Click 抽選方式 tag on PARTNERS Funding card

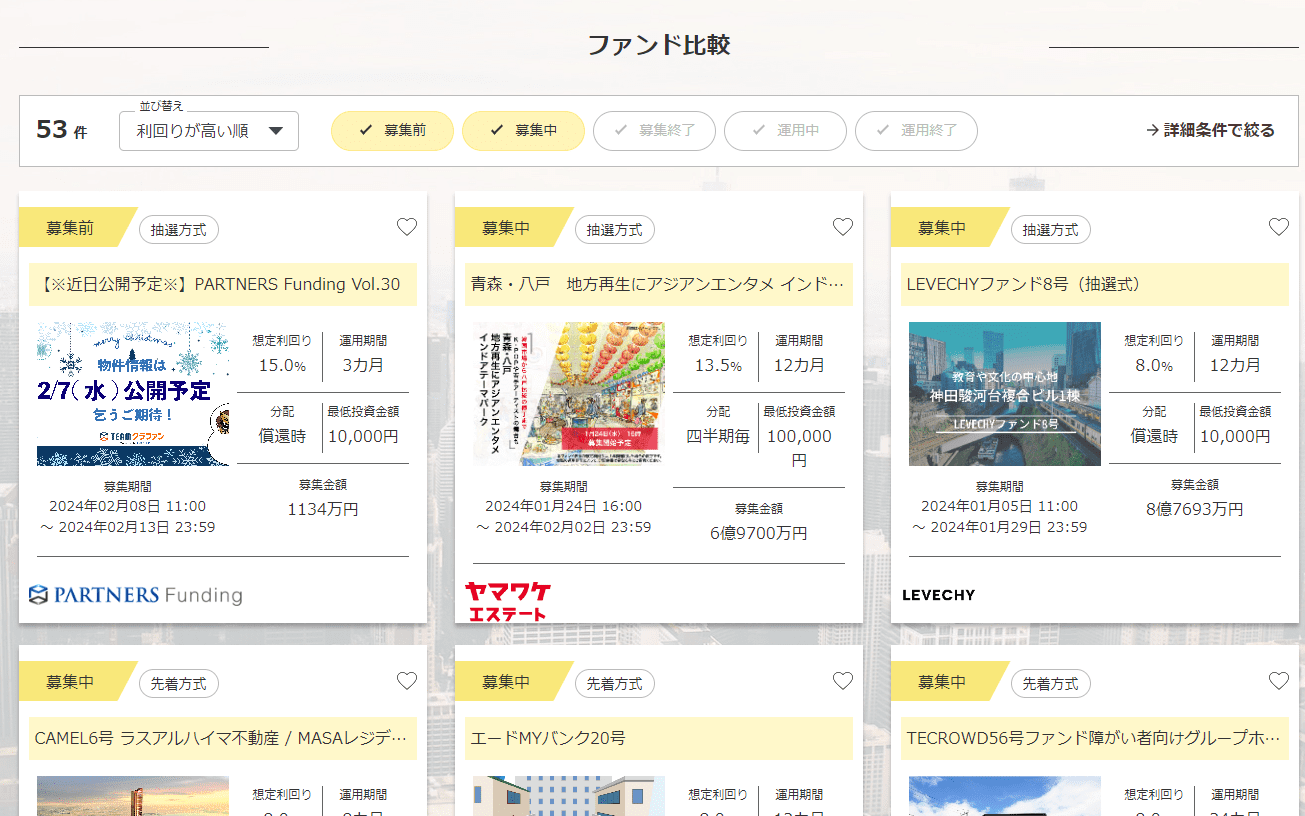tap(179, 229)
